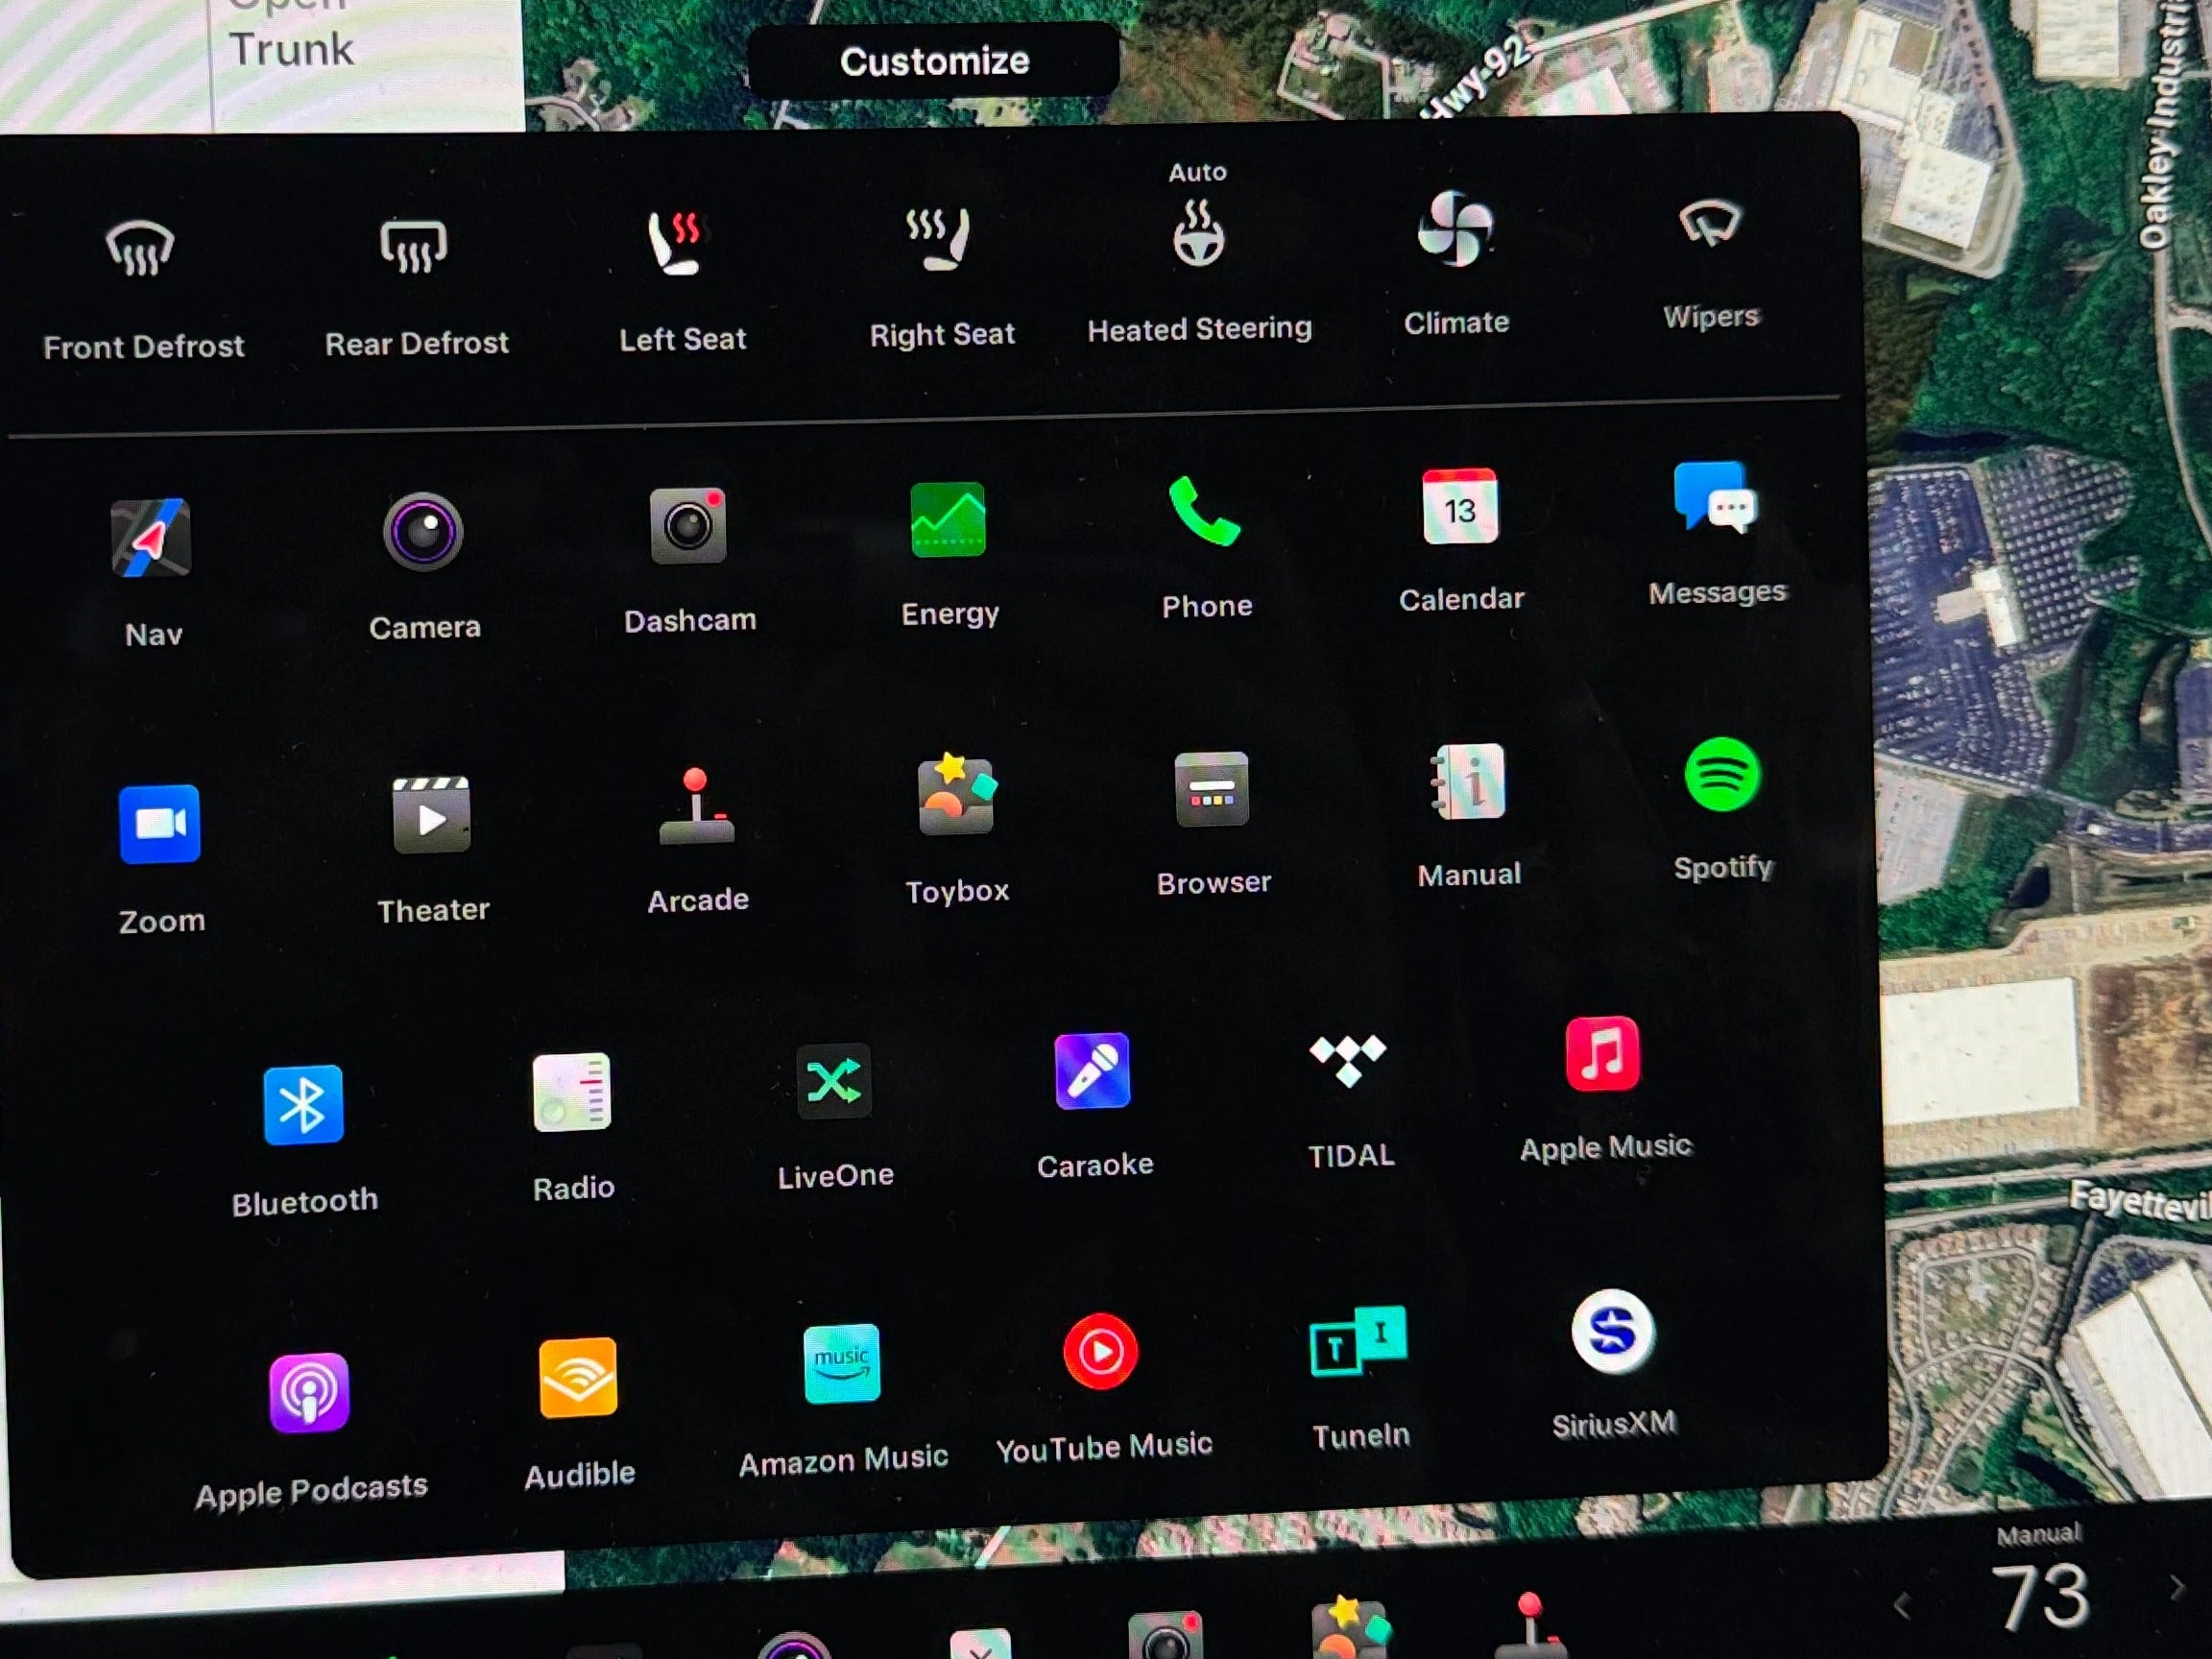Open TIDAL
Screen dimensions: 2212x1659
(1348, 1061)
